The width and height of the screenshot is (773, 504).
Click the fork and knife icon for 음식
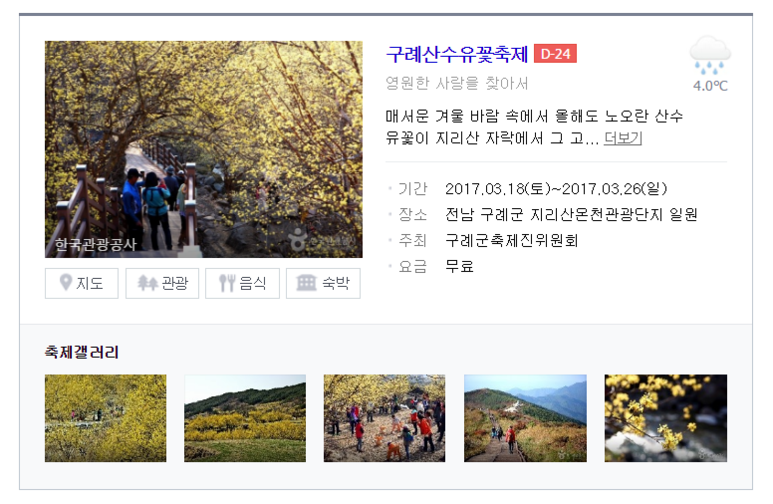pos(227,283)
